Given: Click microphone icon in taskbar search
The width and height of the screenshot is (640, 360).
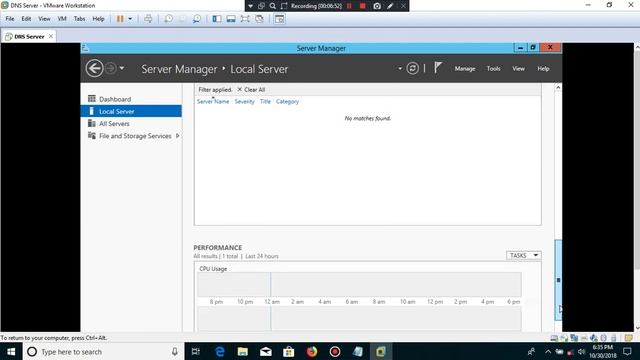Looking at the screenshot, I should tap(175, 351).
